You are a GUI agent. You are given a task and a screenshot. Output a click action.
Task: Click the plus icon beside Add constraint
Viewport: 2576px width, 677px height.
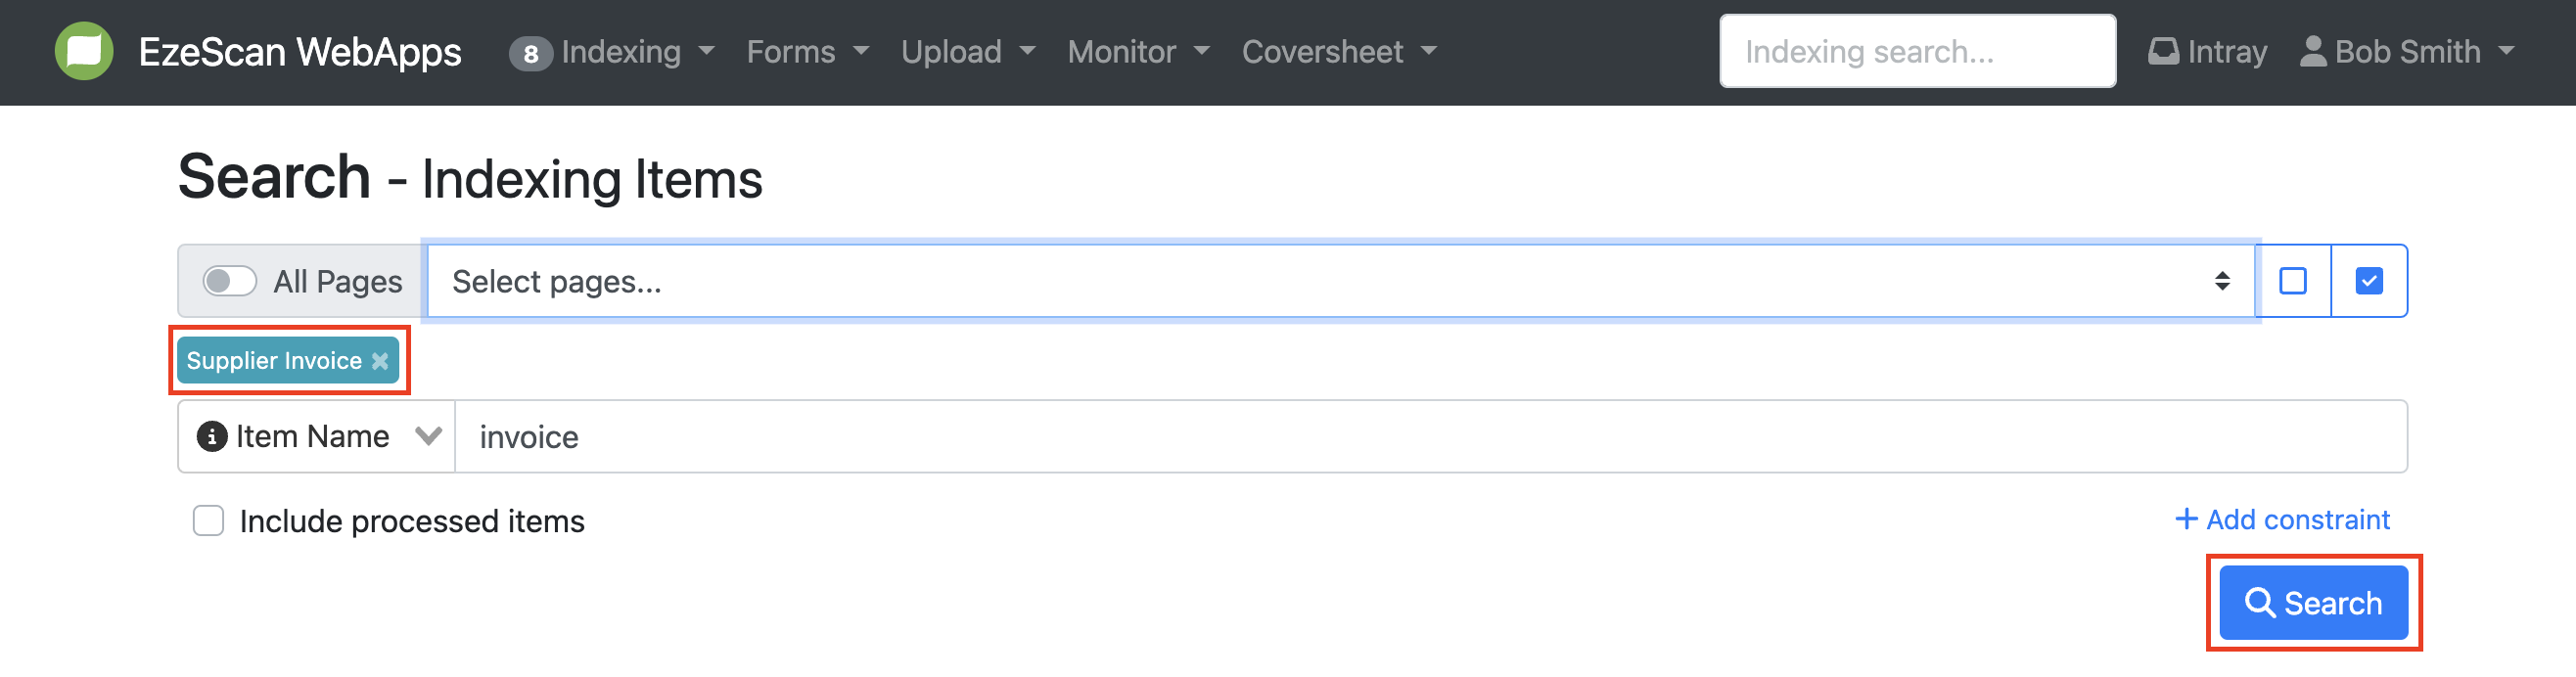[2186, 520]
